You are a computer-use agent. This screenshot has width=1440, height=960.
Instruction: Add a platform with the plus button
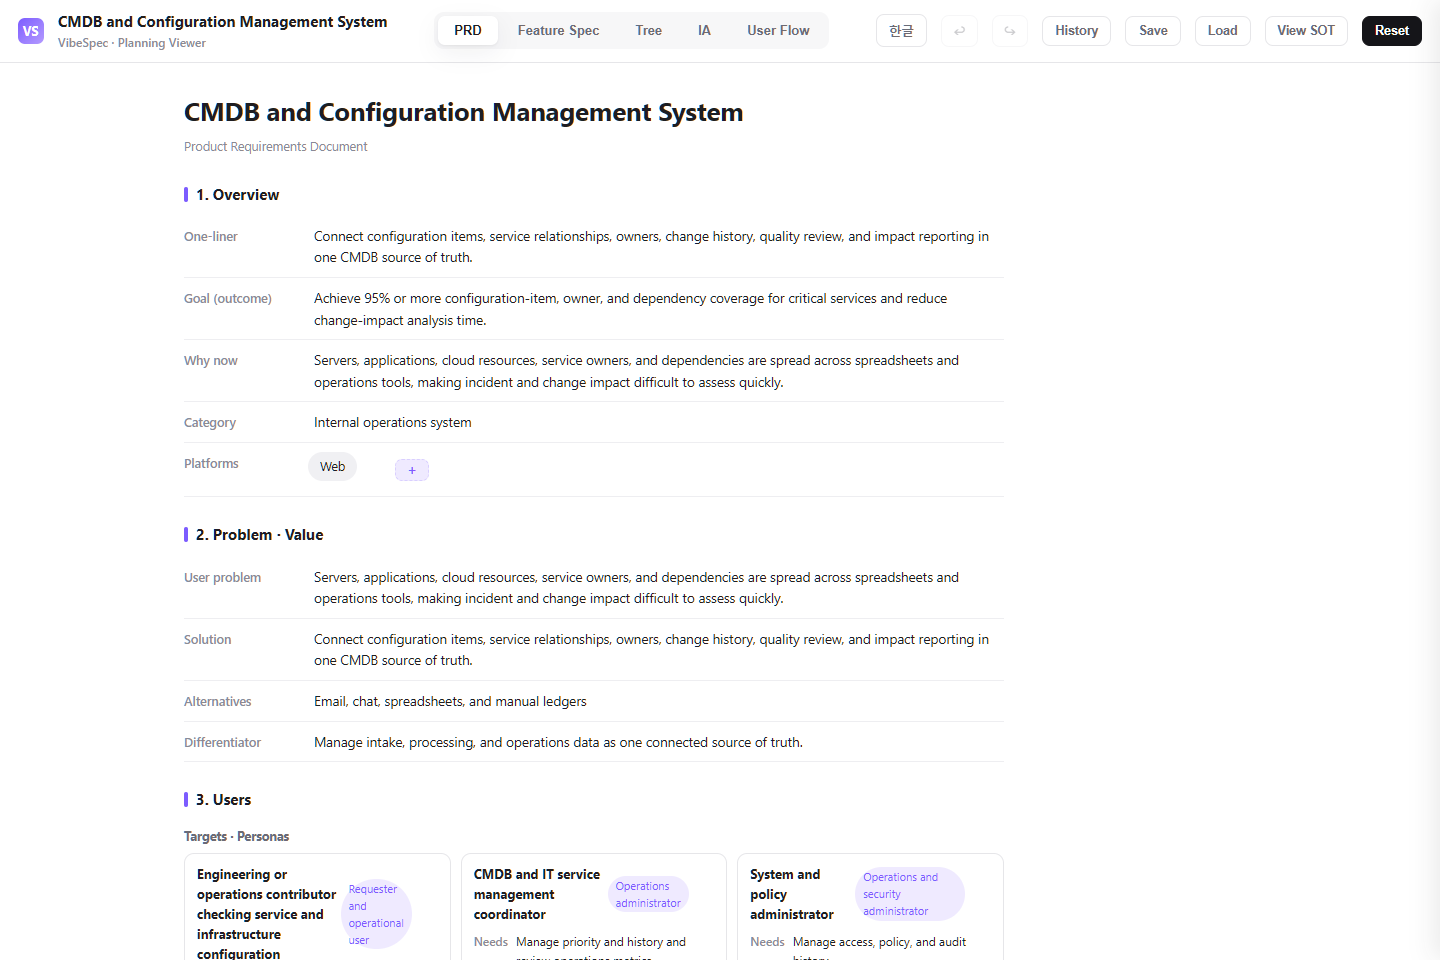pyautogui.click(x=412, y=470)
